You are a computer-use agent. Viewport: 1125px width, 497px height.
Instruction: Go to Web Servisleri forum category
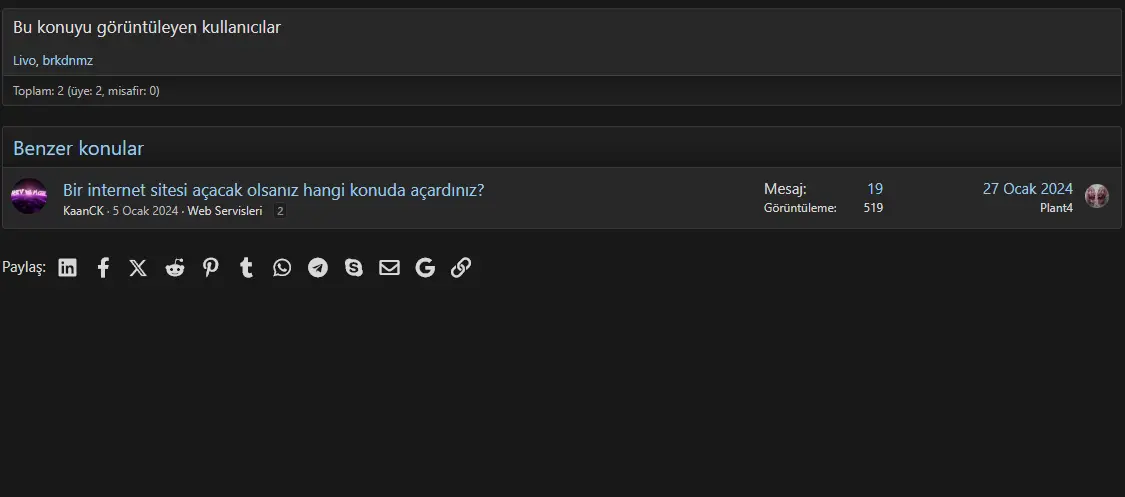(225, 211)
